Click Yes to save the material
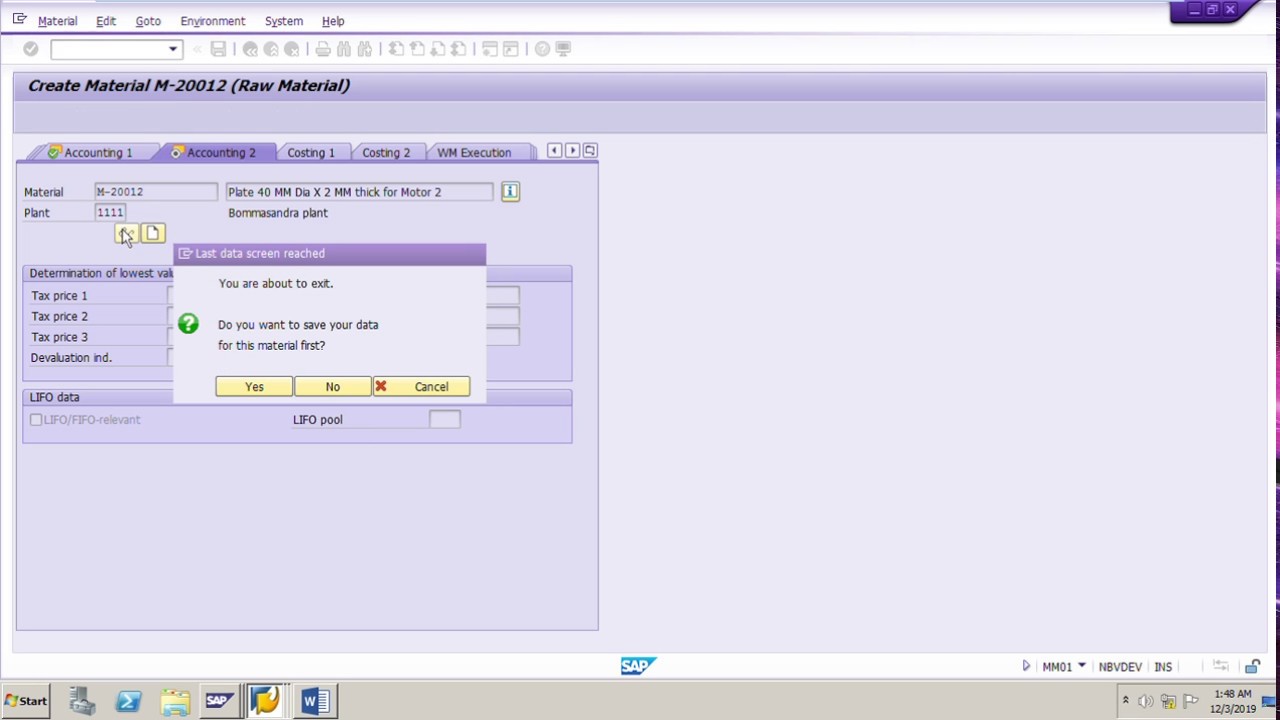Viewport: 1280px width, 720px height. pos(254,387)
